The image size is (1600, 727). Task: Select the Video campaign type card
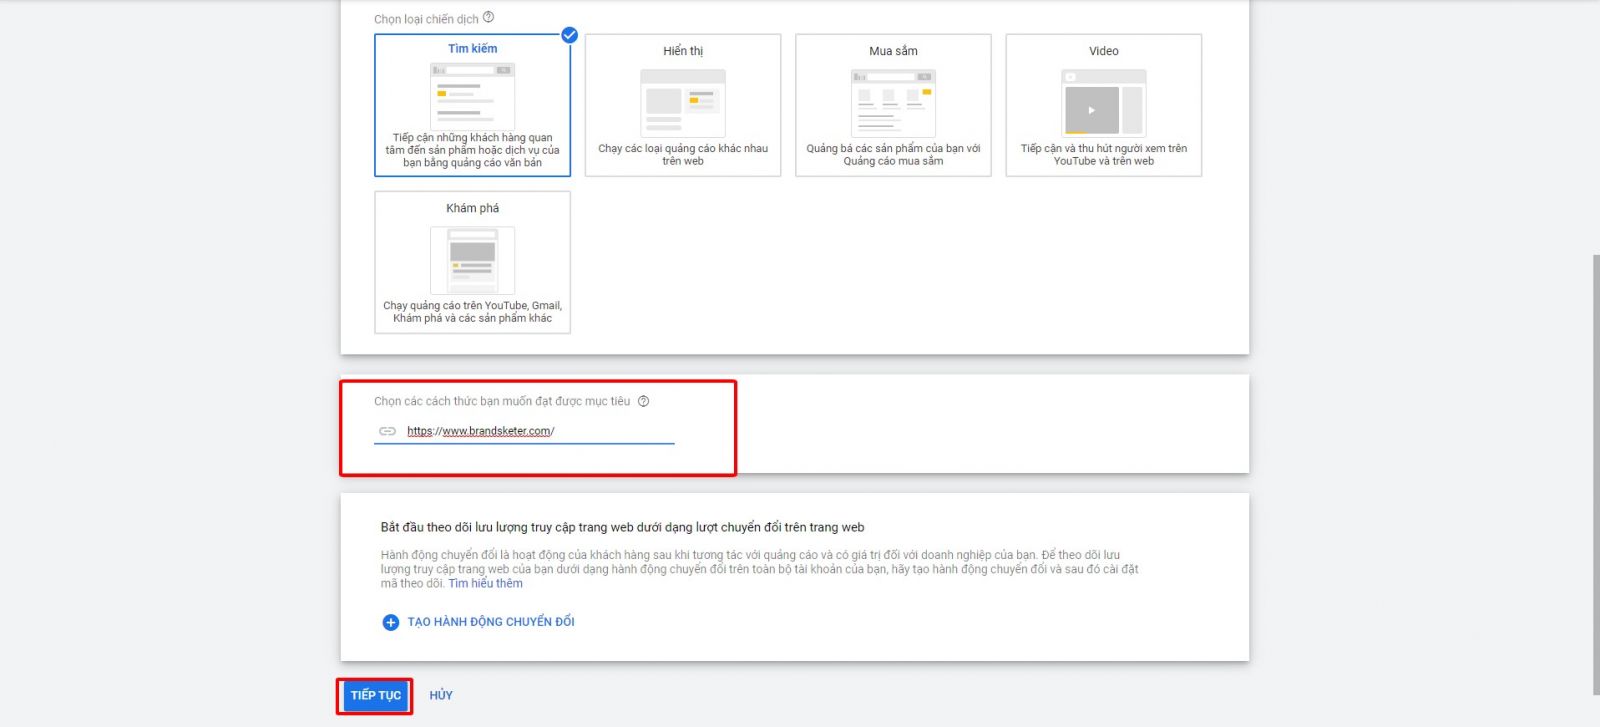point(1104,105)
